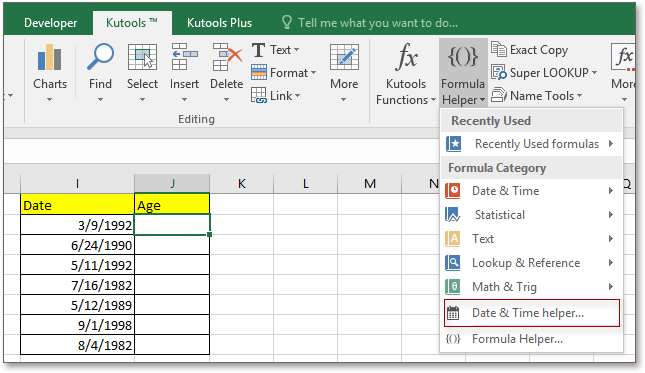
Task: Select column J header
Action: 172,183
